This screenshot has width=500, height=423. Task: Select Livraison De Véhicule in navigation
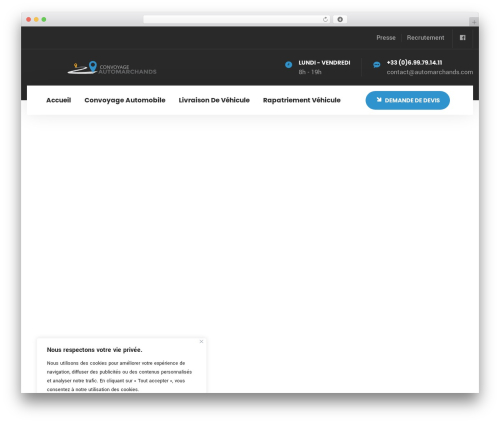pyautogui.click(x=214, y=100)
